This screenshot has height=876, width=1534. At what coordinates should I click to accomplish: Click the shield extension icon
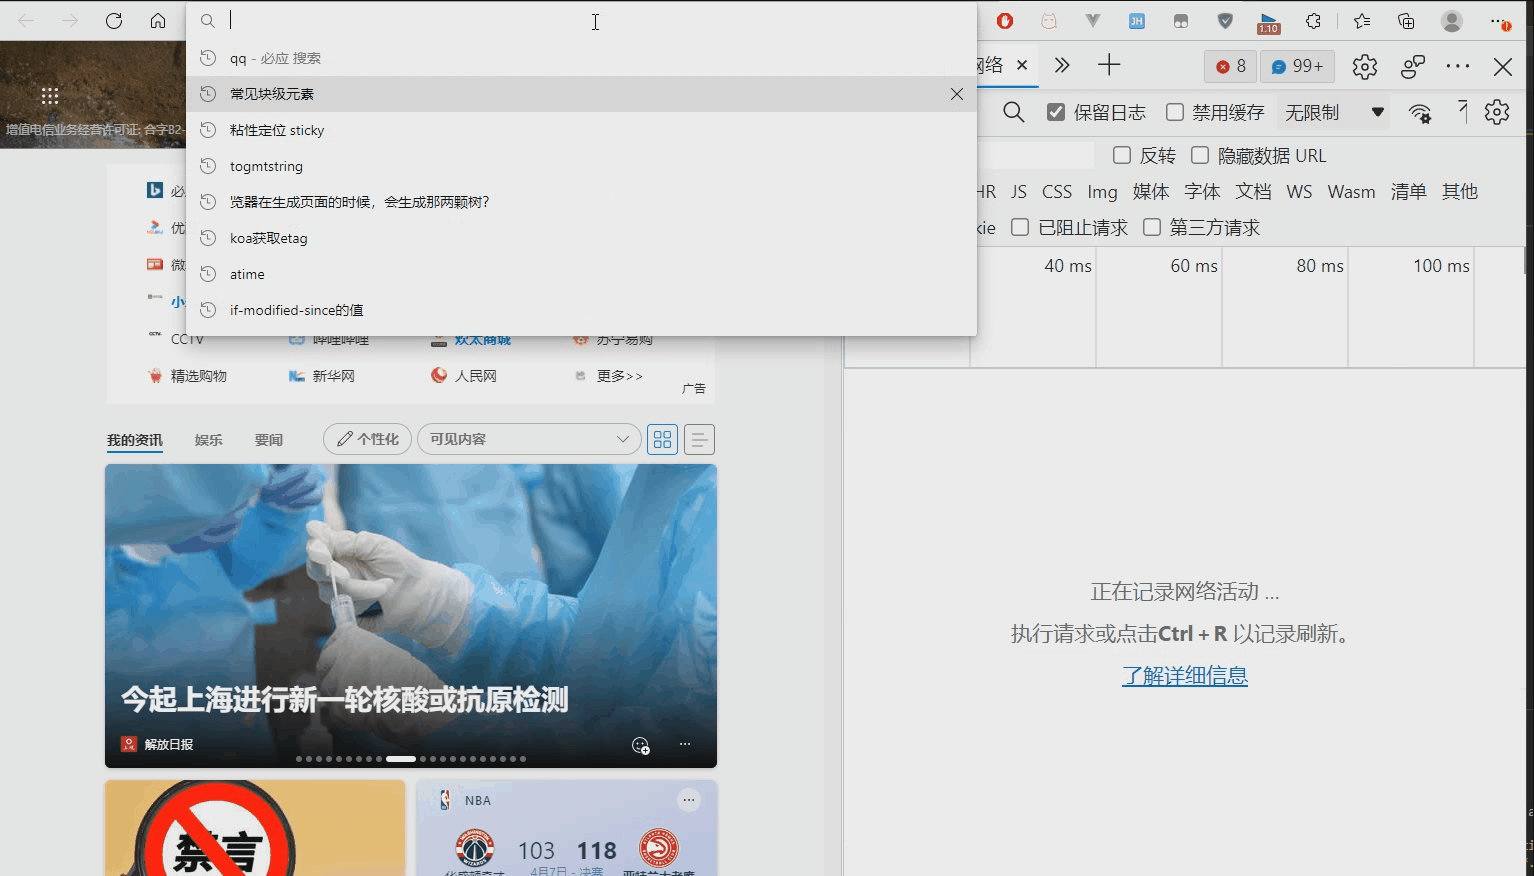(x=1225, y=21)
